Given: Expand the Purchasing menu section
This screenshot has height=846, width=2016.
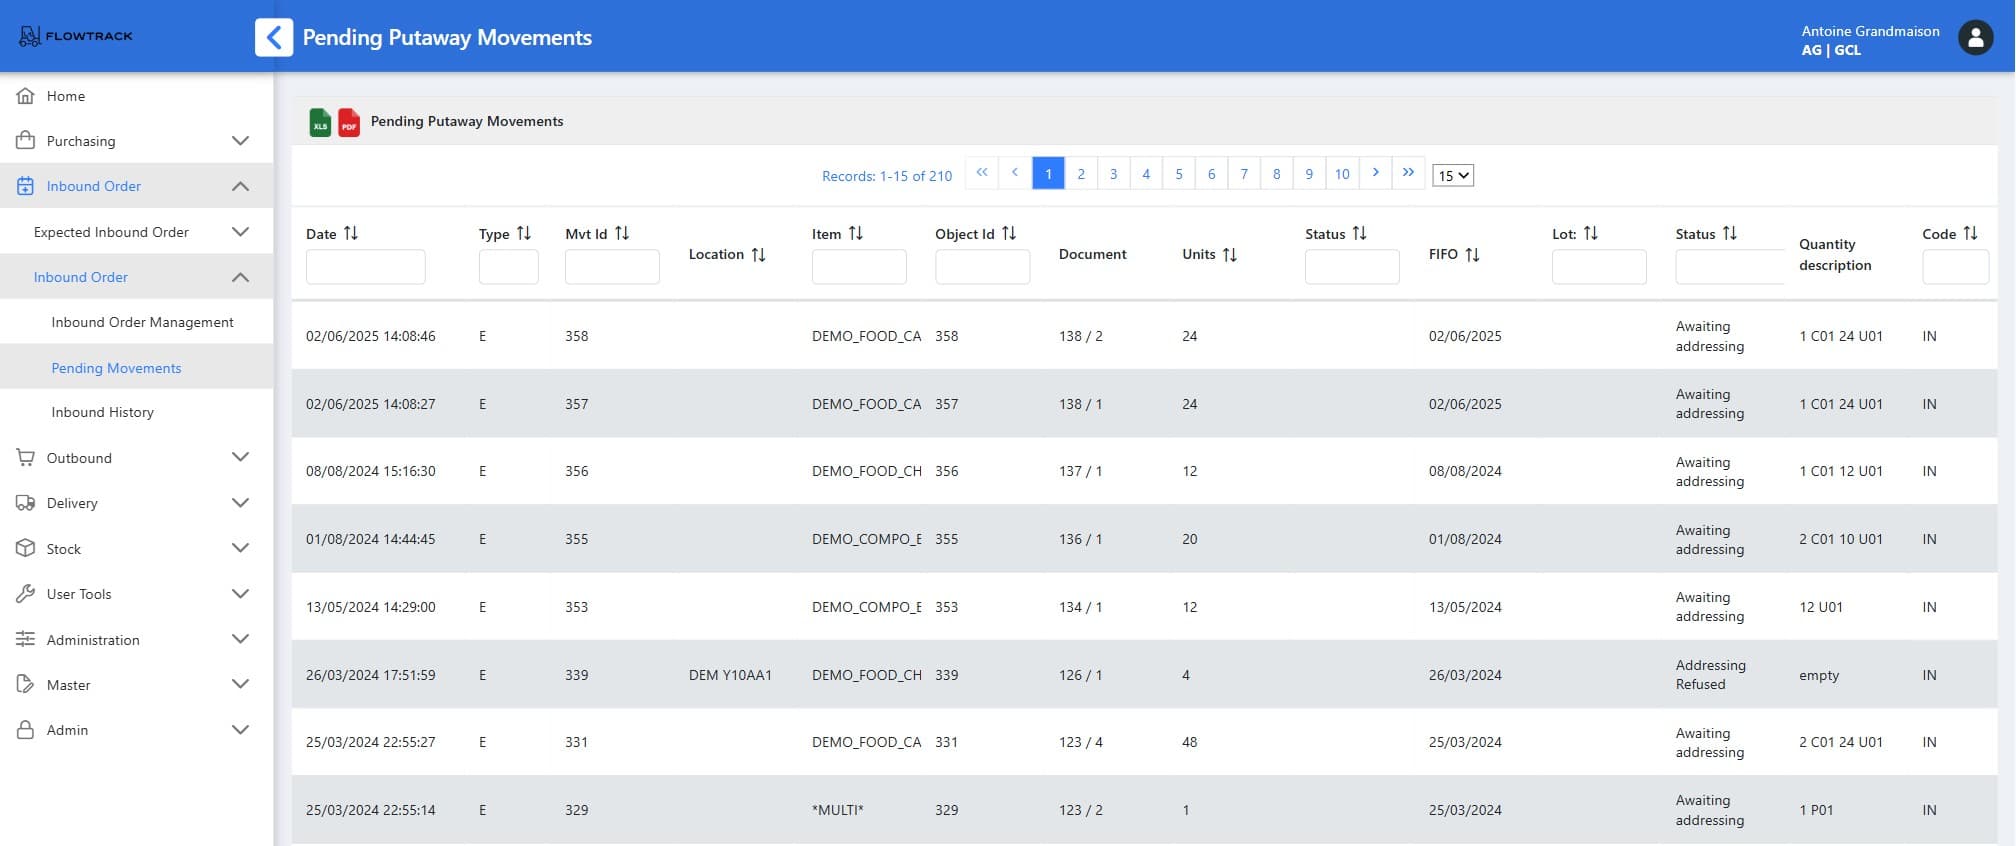Looking at the screenshot, I should 240,141.
